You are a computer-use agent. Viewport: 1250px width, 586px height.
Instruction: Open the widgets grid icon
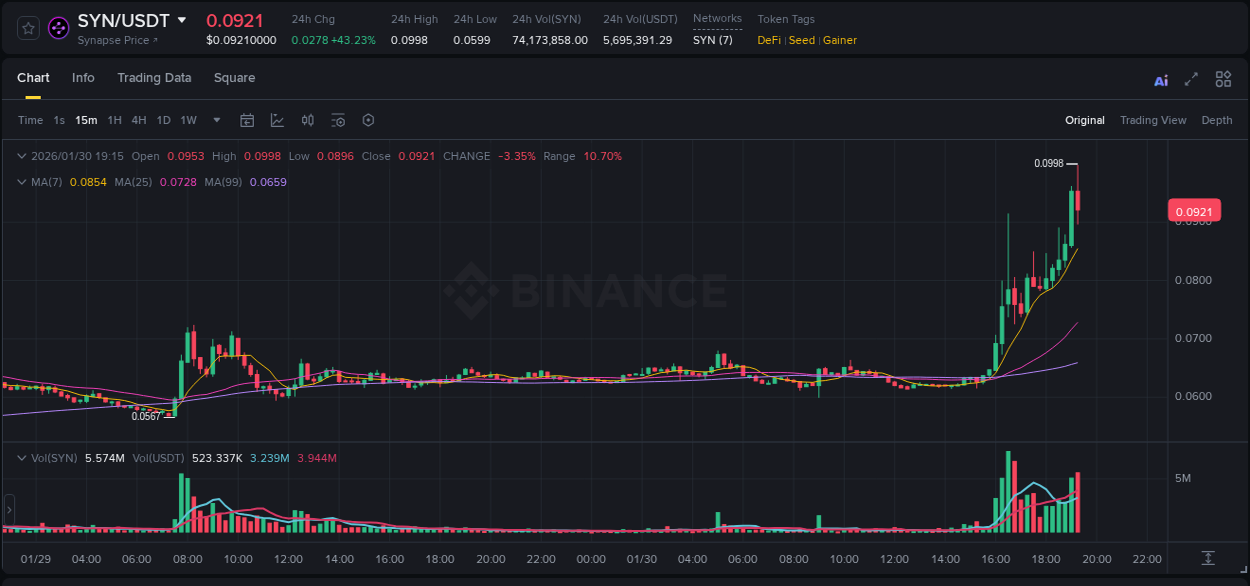[1223, 79]
